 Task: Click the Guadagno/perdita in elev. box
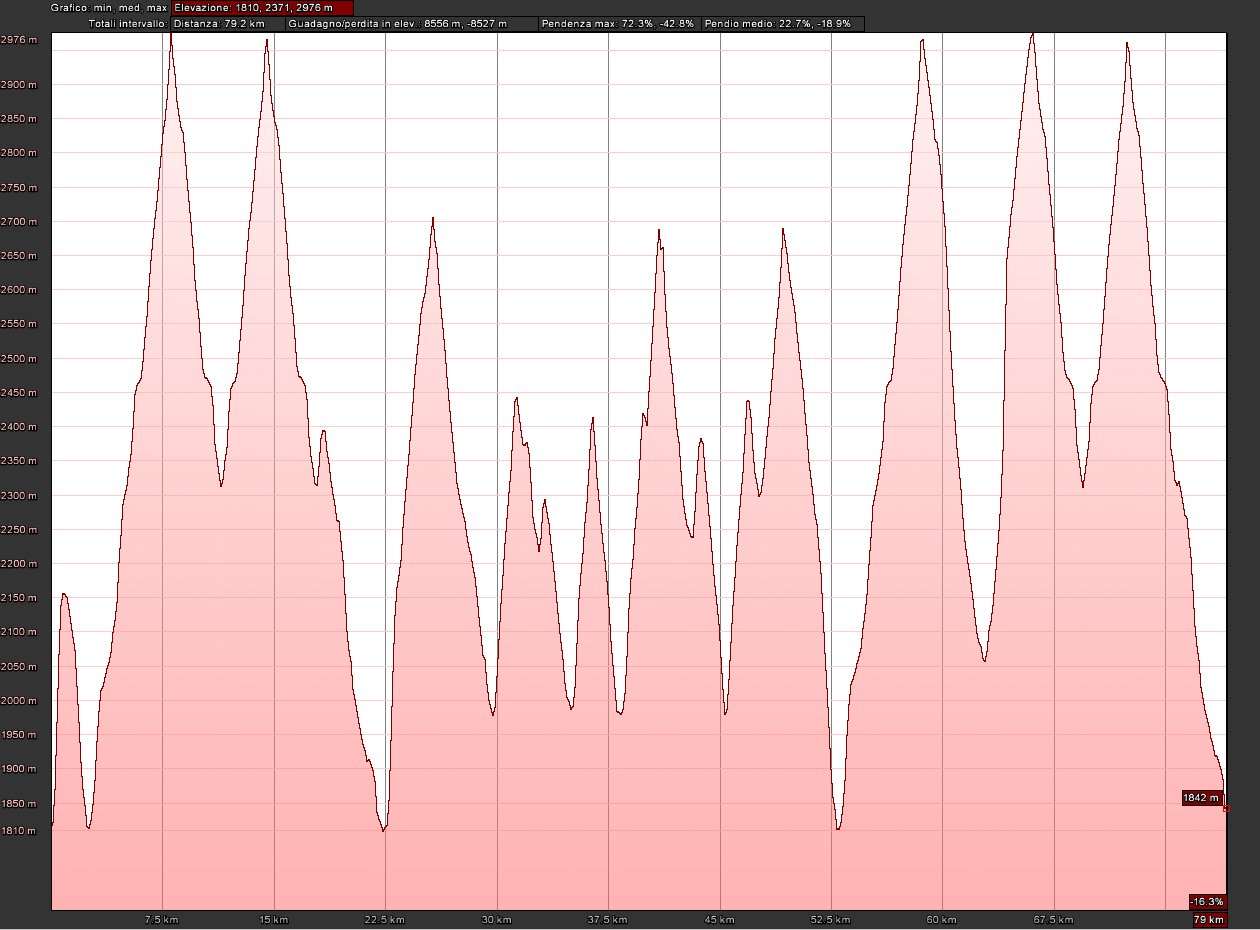pyautogui.click(x=411, y=22)
